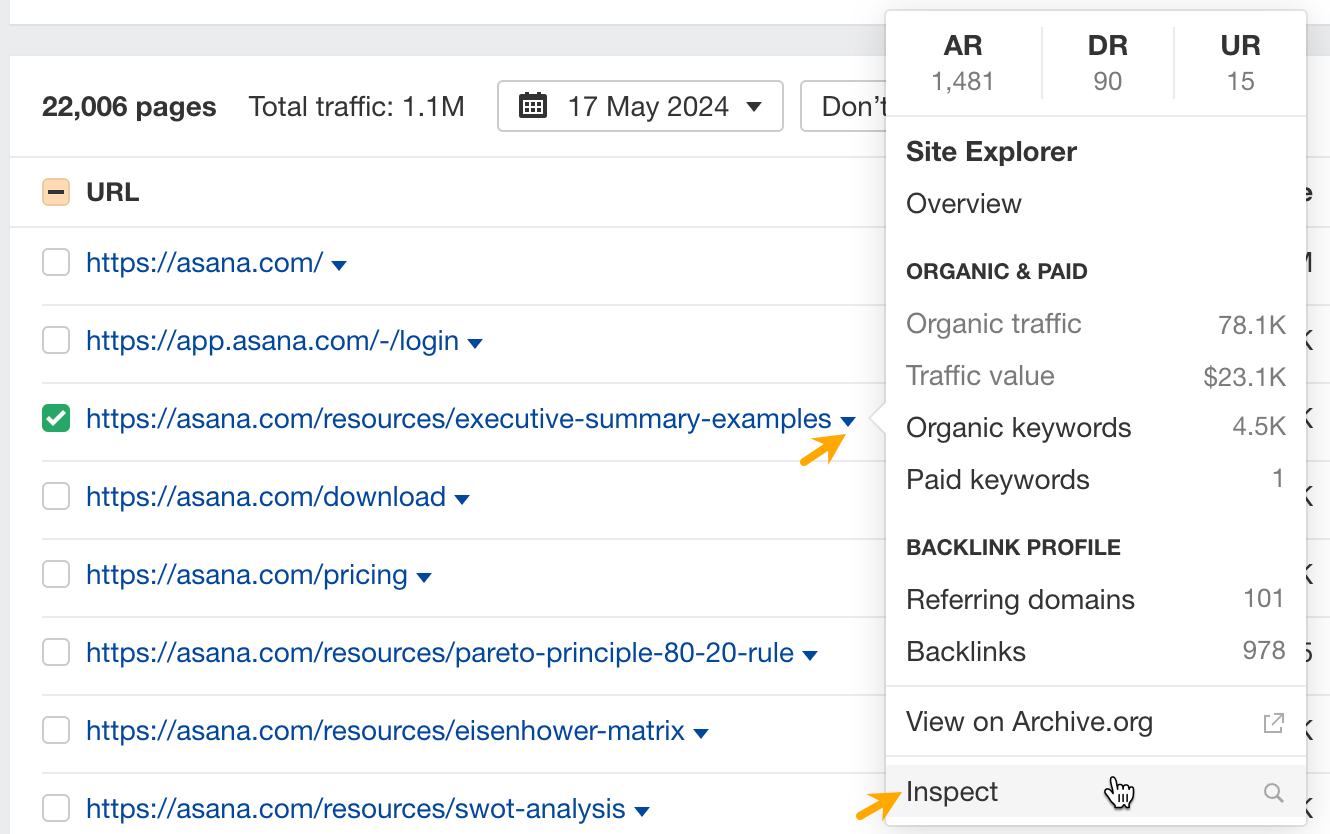Click the external link icon beside View on Archive.org
Viewport: 1330px width, 834px height.
coord(1274,721)
